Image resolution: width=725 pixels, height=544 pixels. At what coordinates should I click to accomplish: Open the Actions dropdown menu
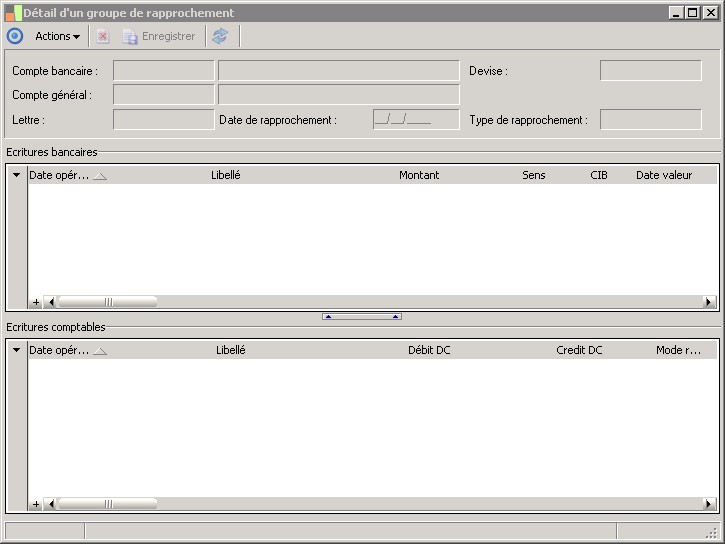click(57, 36)
